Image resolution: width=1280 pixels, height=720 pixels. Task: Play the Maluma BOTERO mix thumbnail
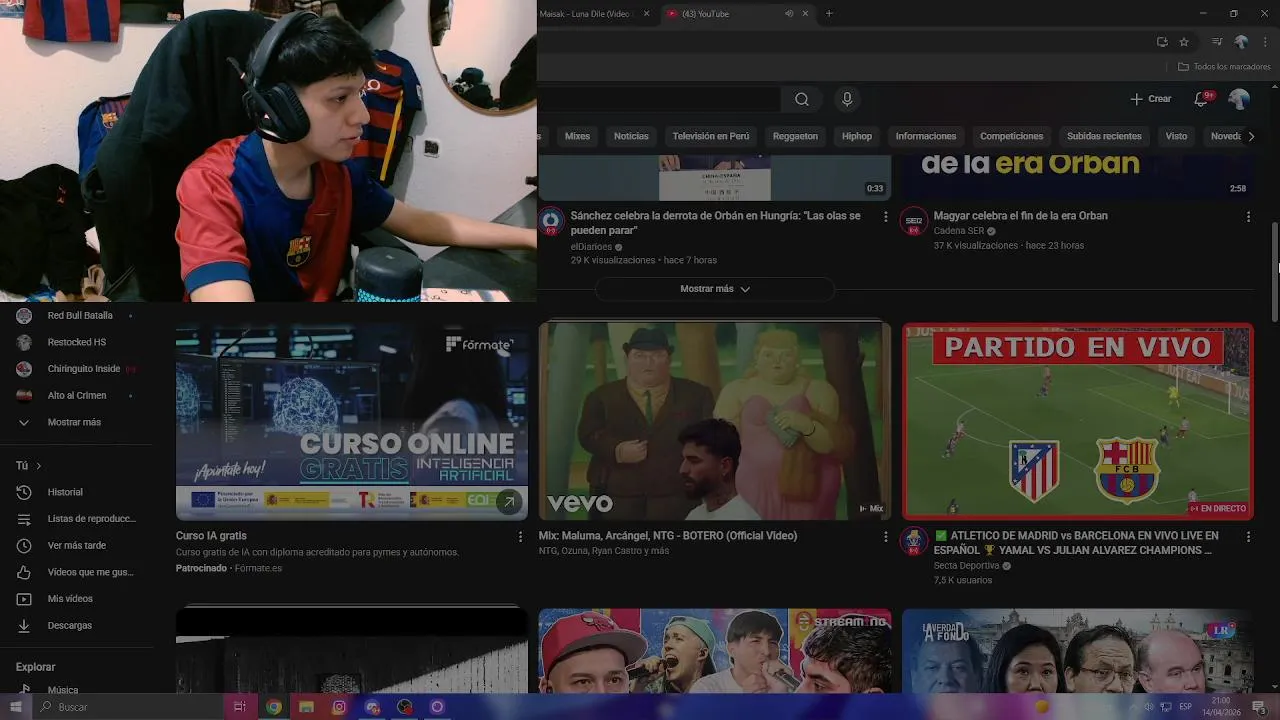(714, 421)
